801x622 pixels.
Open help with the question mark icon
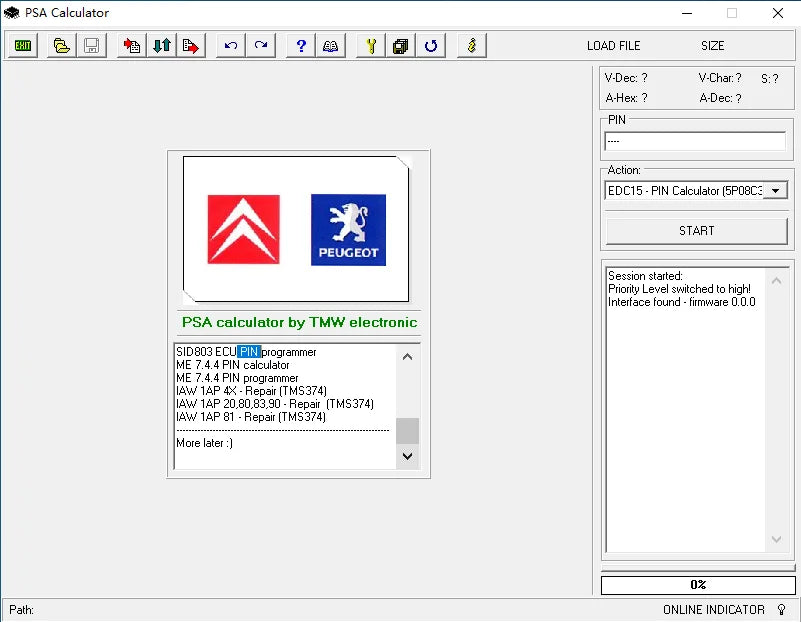(x=301, y=46)
